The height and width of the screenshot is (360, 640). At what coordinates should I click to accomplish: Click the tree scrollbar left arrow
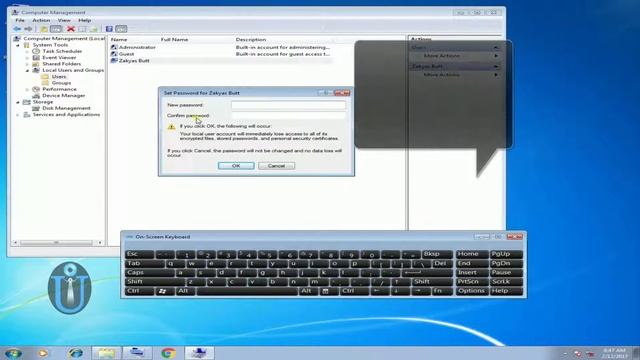[16, 242]
